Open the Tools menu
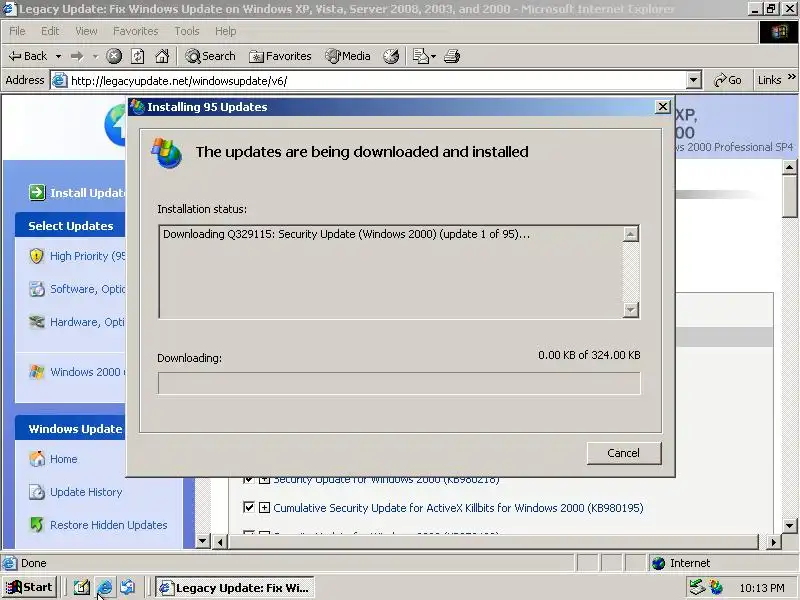The image size is (800, 600). (x=187, y=31)
